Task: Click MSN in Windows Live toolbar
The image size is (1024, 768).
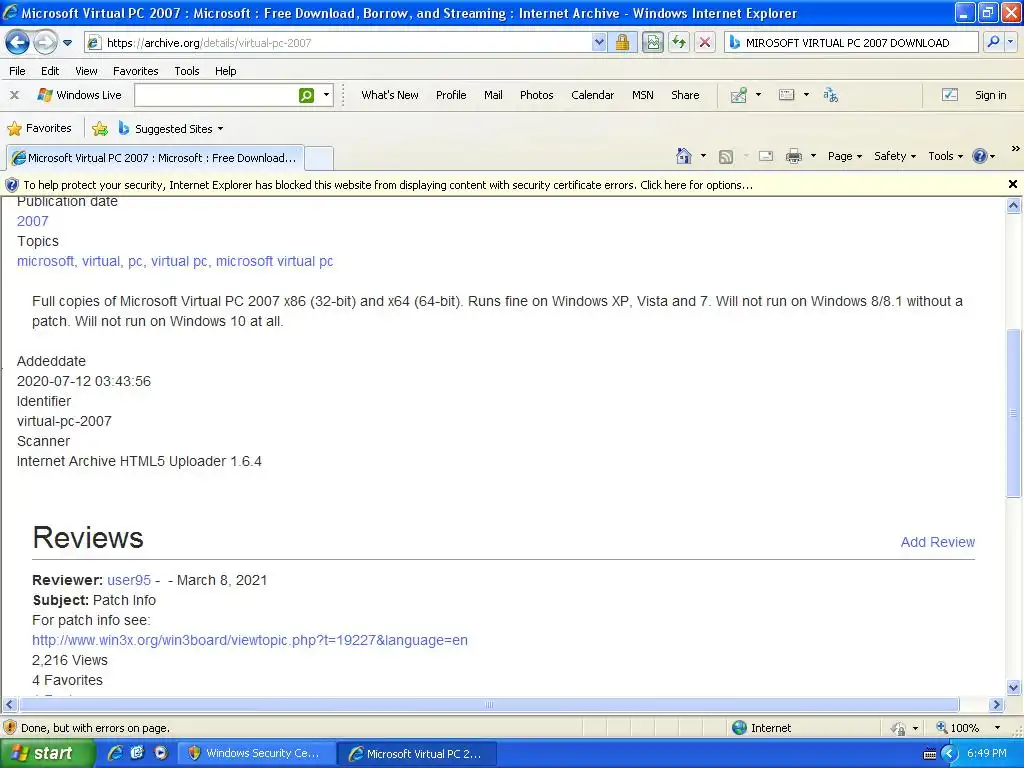Action: (643, 95)
